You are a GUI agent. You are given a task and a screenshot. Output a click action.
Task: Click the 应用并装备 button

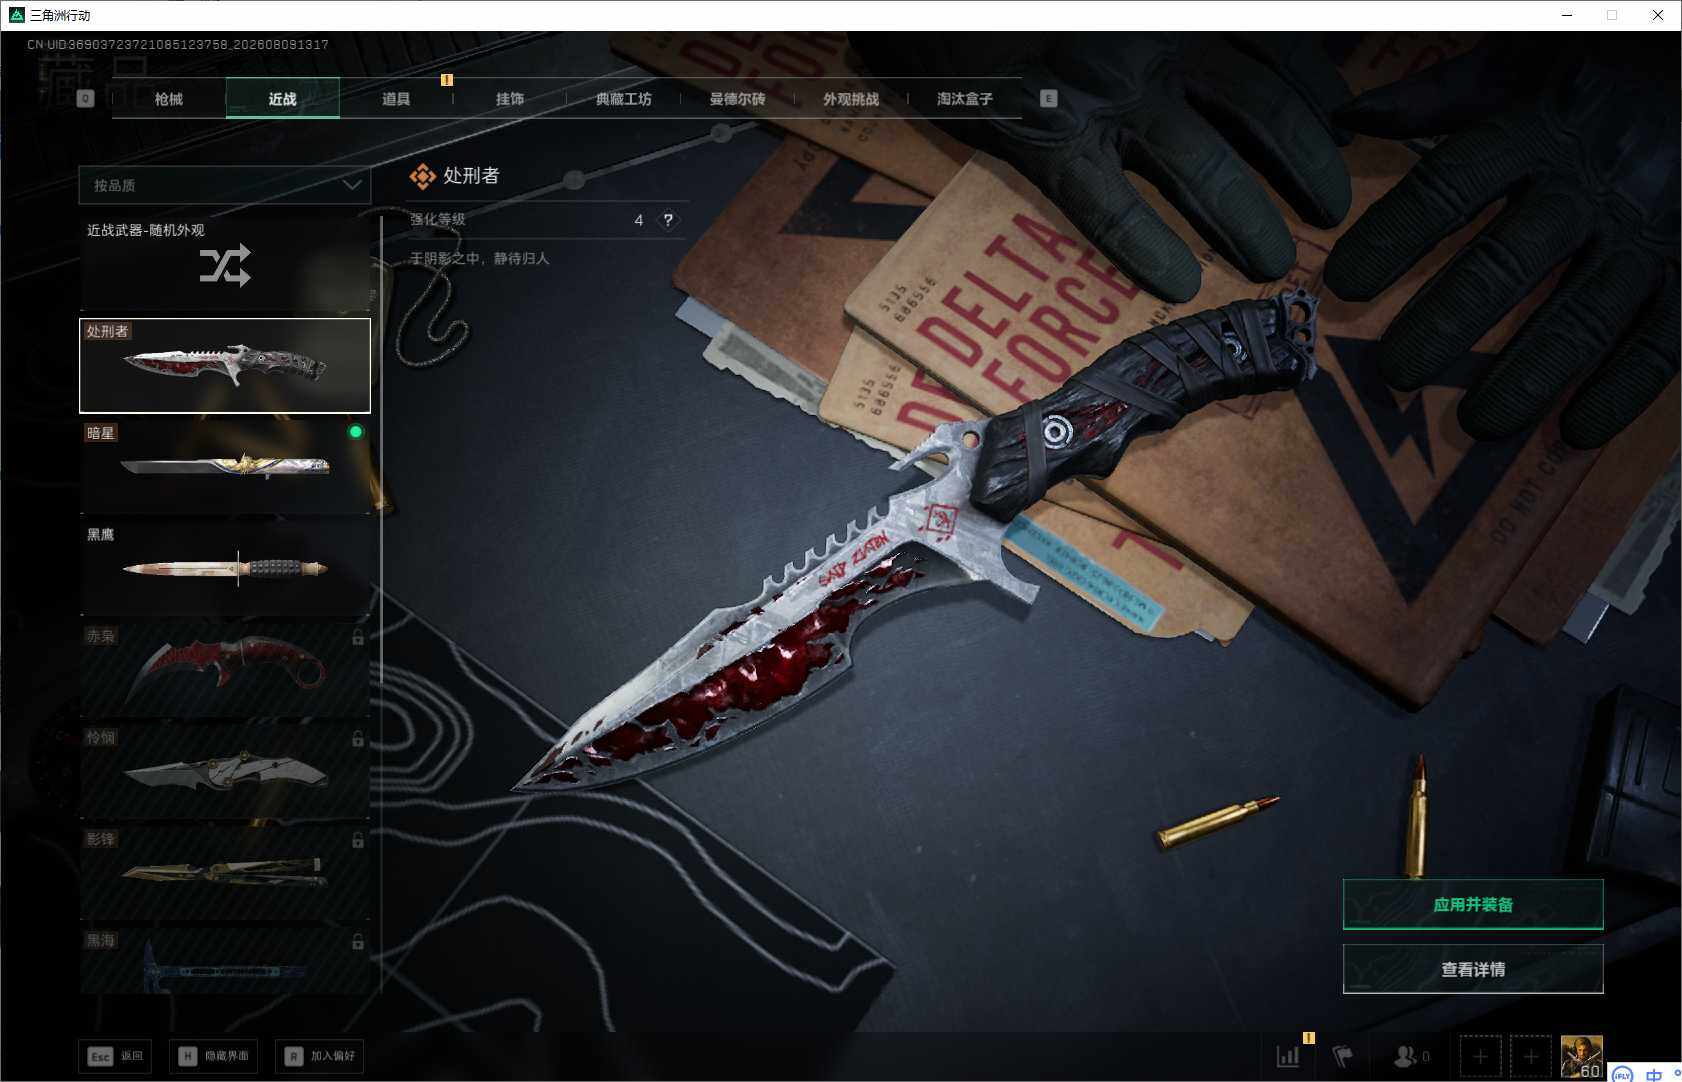point(1473,904)
